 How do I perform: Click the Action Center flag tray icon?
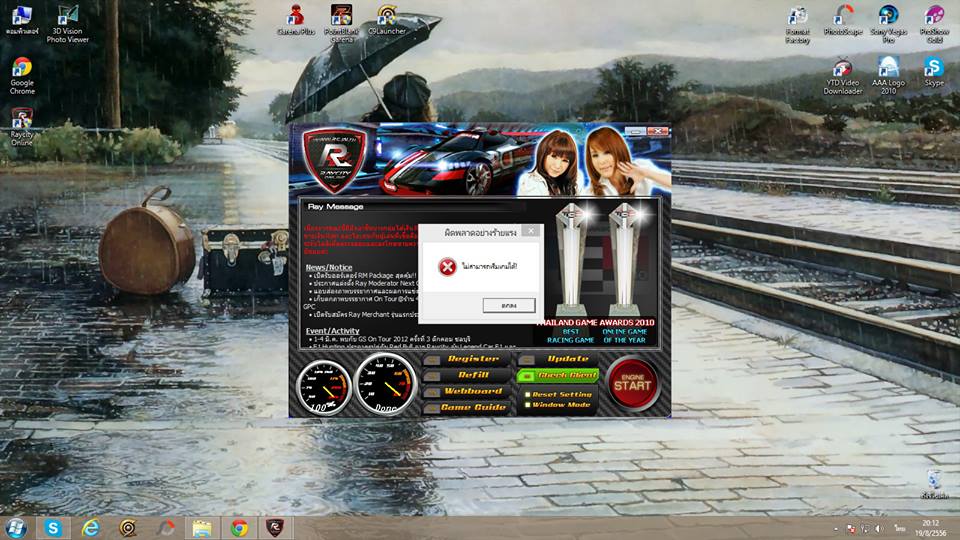click(851, 528)
